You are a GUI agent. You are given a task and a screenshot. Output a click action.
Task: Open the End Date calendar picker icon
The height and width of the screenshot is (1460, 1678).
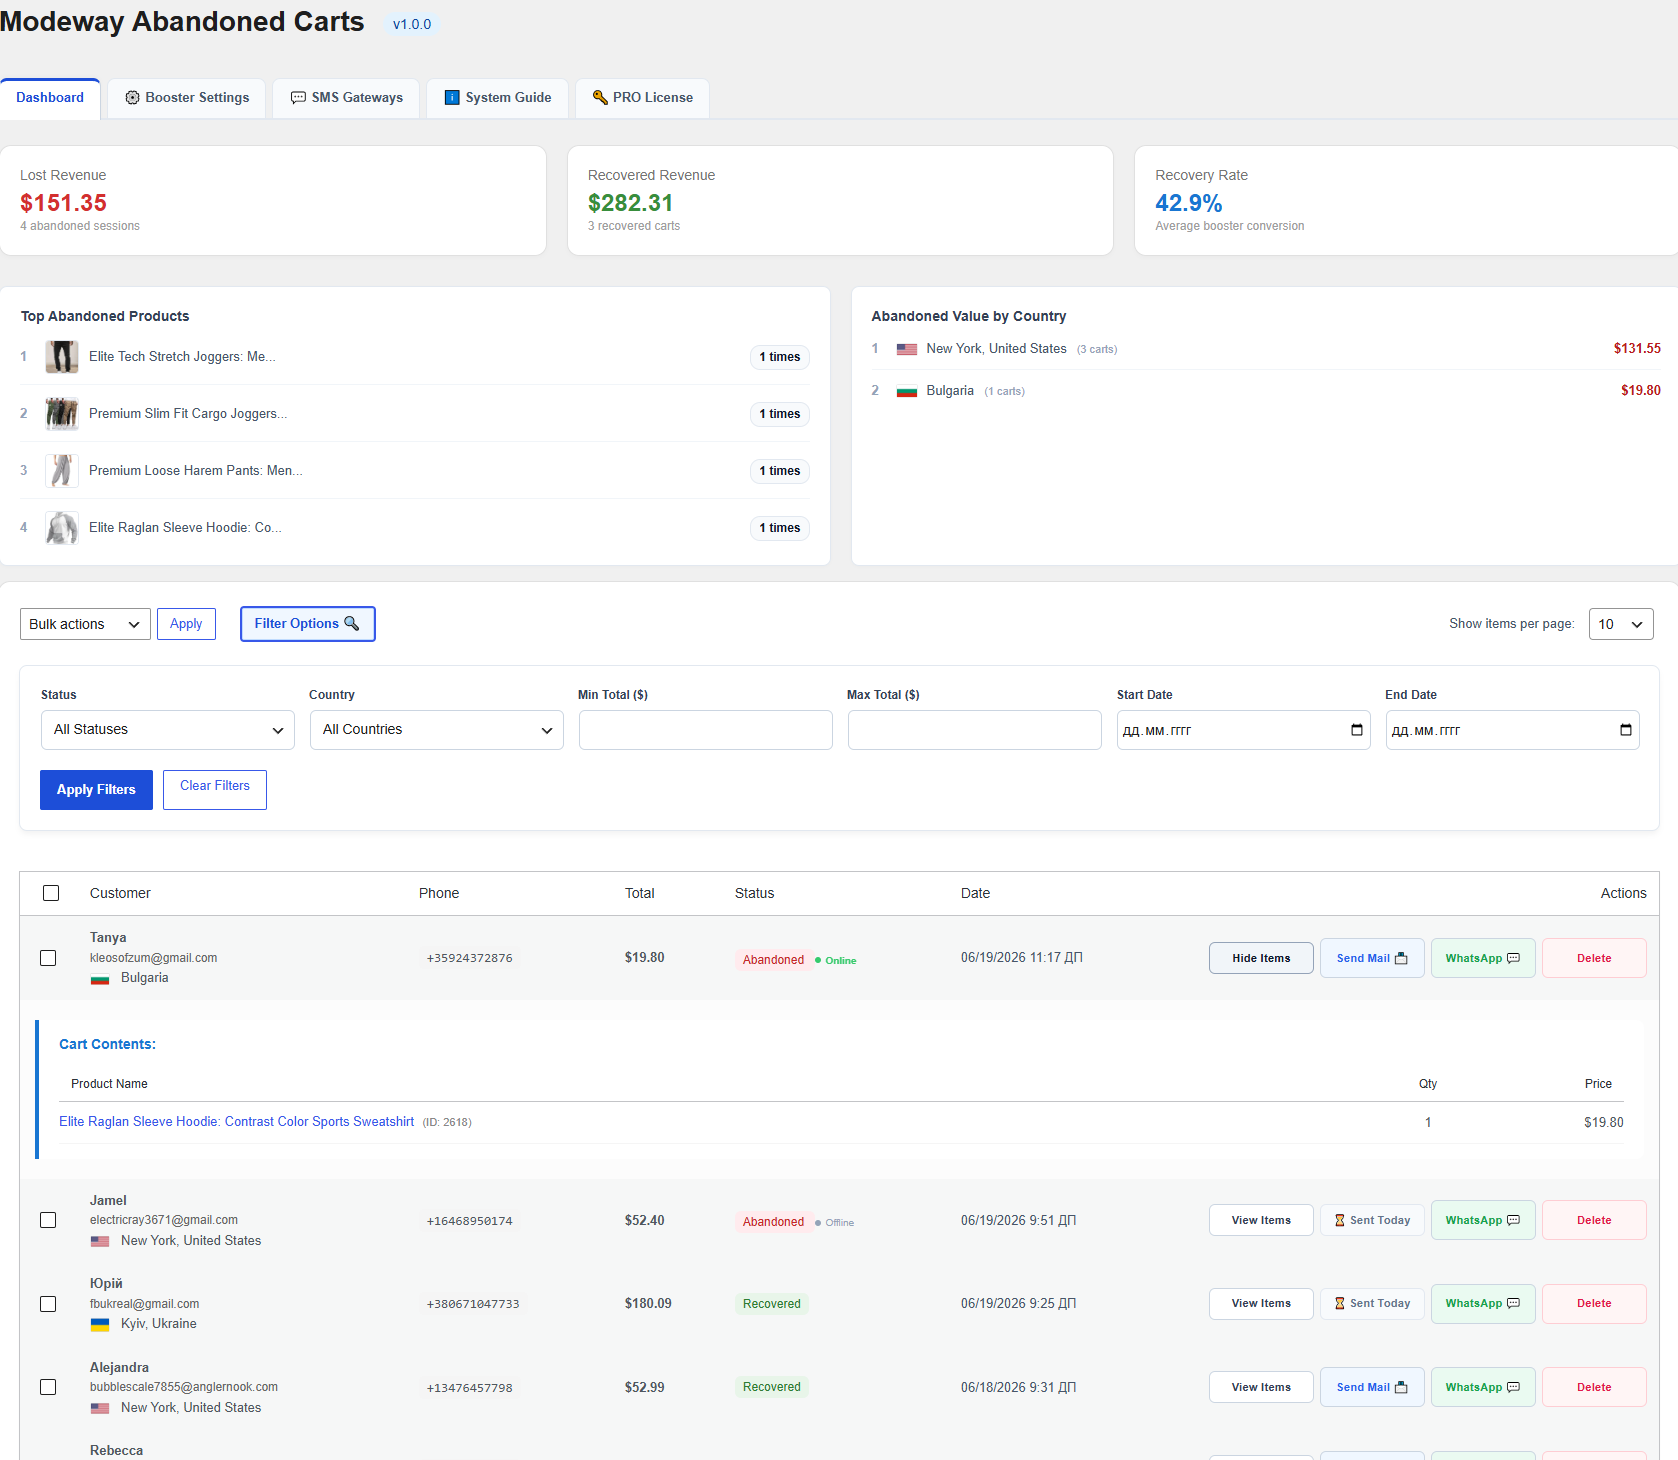(x=1626, y=730)
